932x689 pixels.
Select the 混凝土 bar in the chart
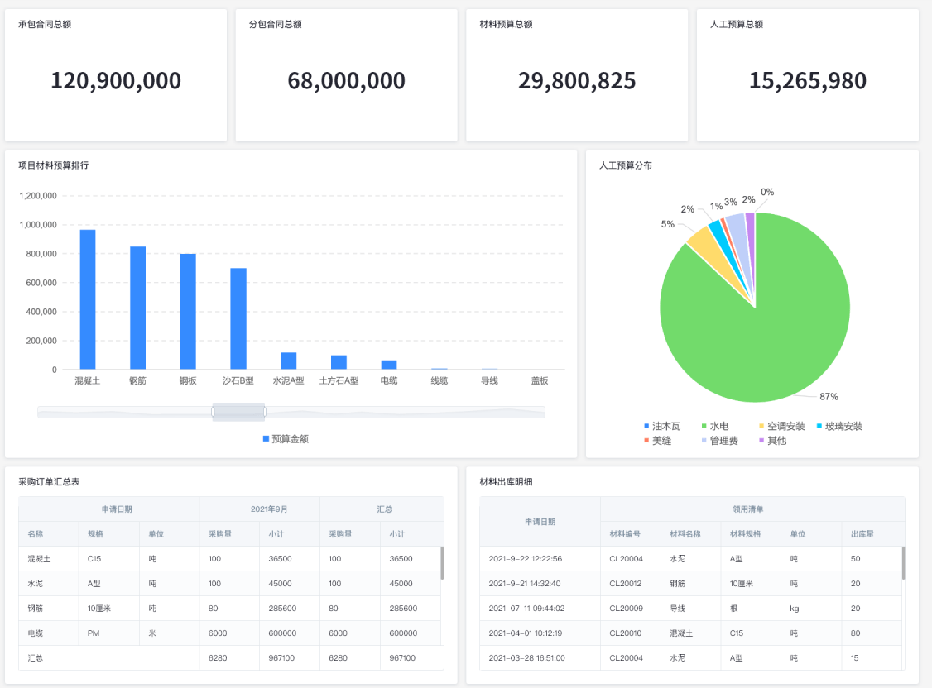(88, 299)
